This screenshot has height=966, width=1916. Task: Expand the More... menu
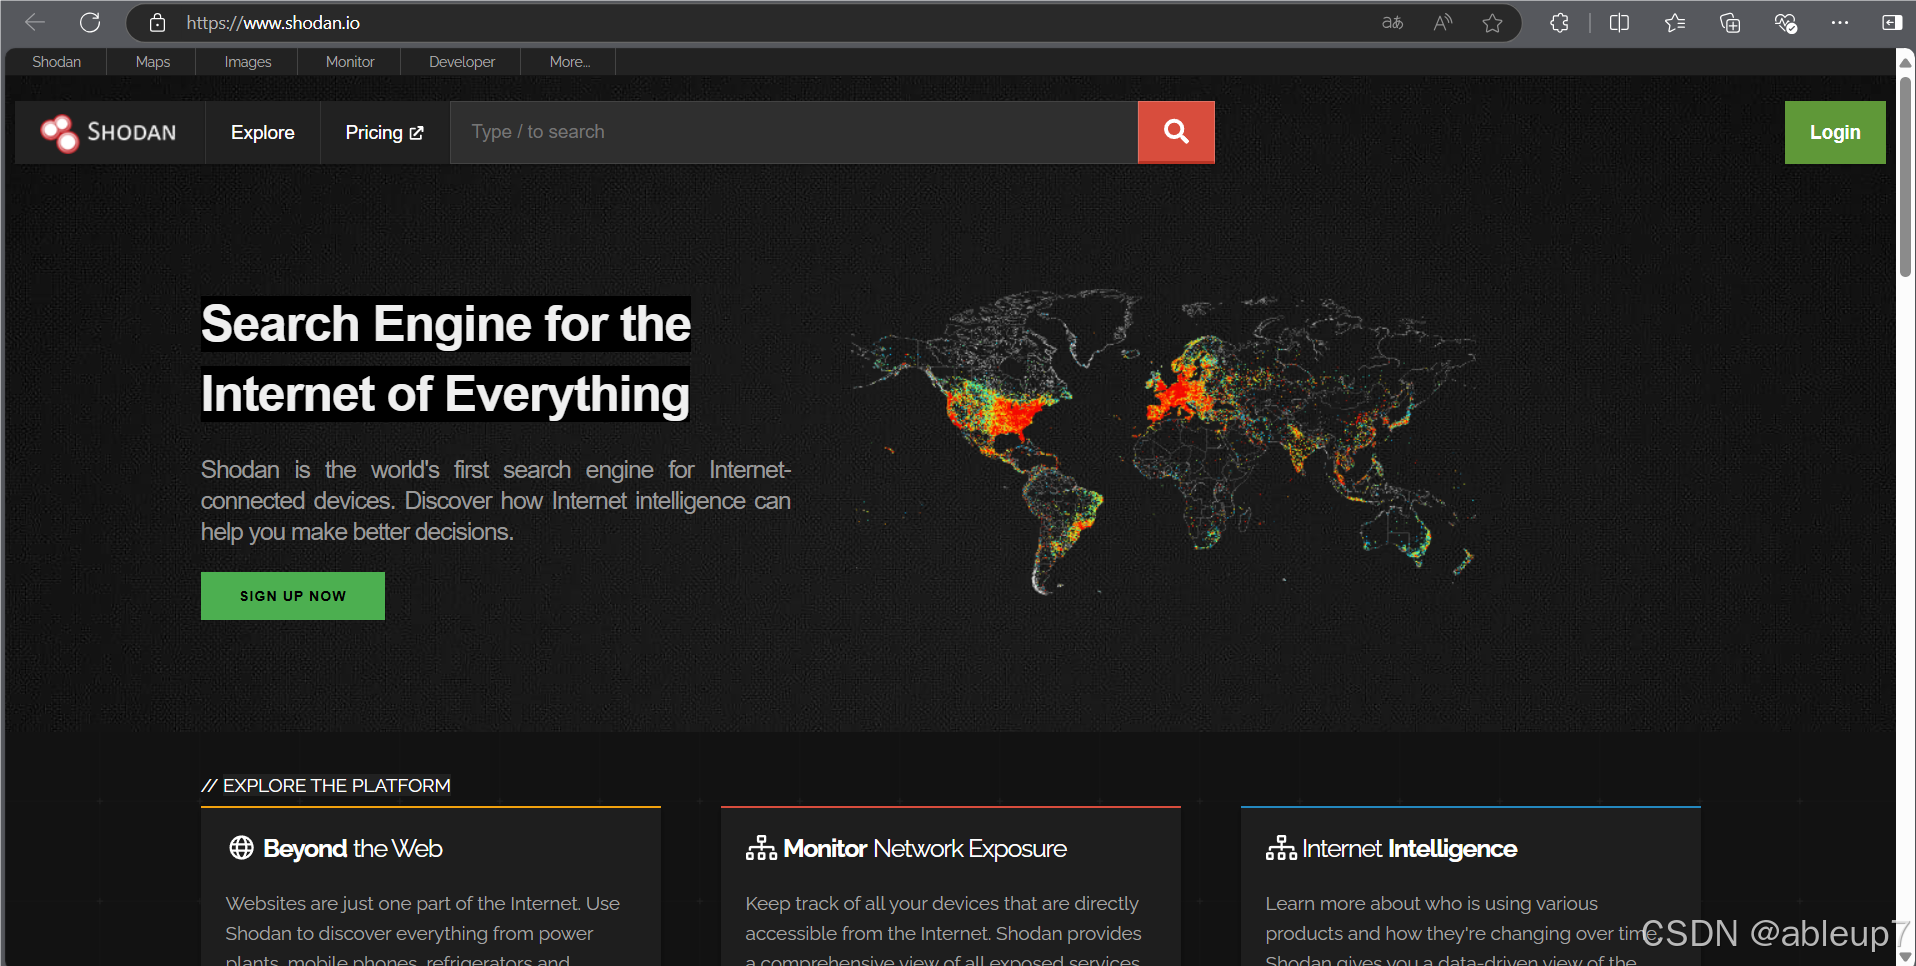pyautogui.click(x=569, y=62)
